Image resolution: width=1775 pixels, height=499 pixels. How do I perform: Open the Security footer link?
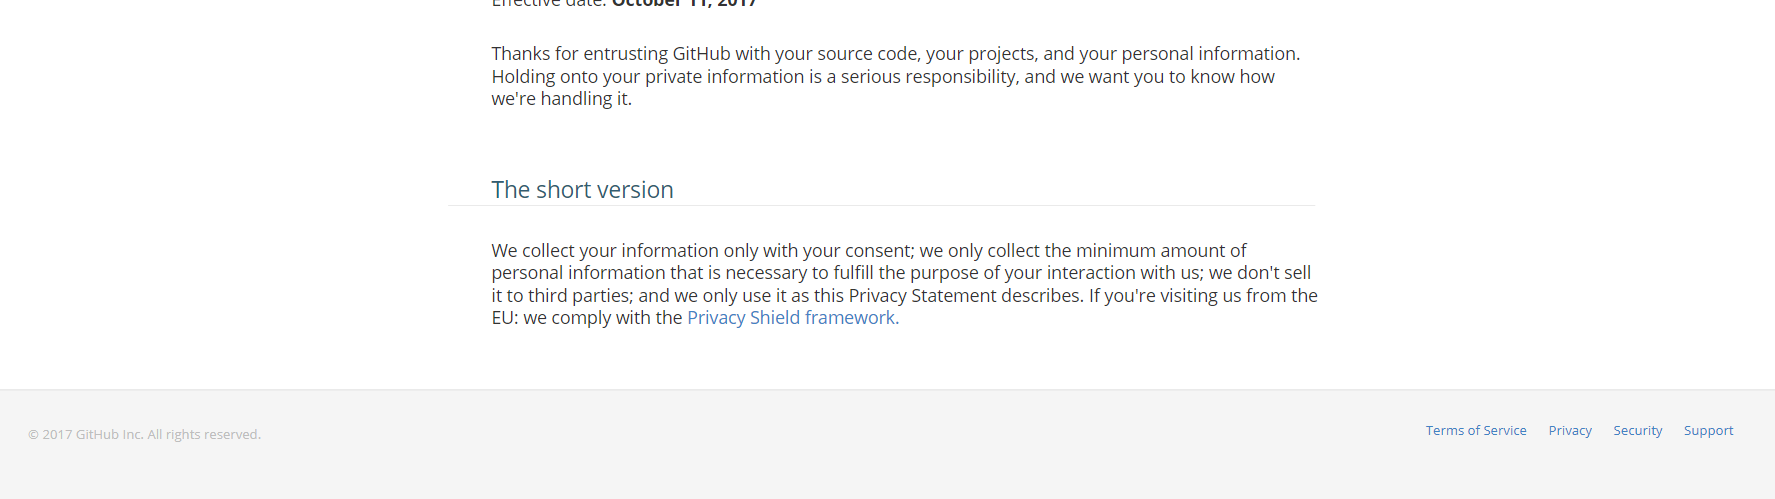tap(1638, 431)
